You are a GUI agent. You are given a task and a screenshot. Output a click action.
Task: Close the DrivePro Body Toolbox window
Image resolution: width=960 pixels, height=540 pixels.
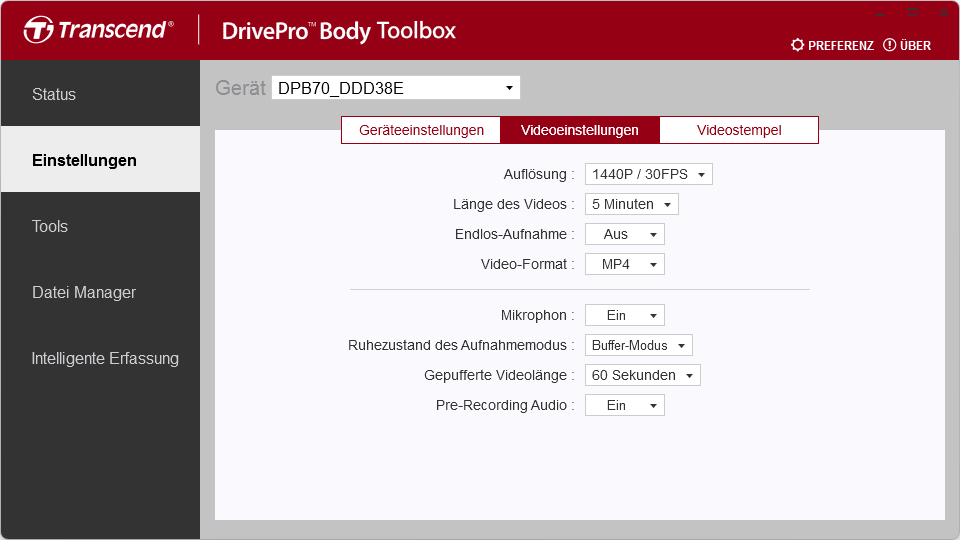point(944,13)
